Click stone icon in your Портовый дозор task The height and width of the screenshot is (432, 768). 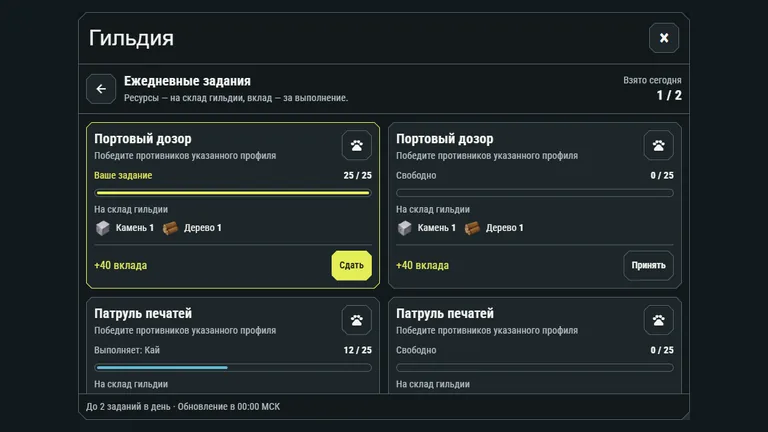click(x=102, y=228)
